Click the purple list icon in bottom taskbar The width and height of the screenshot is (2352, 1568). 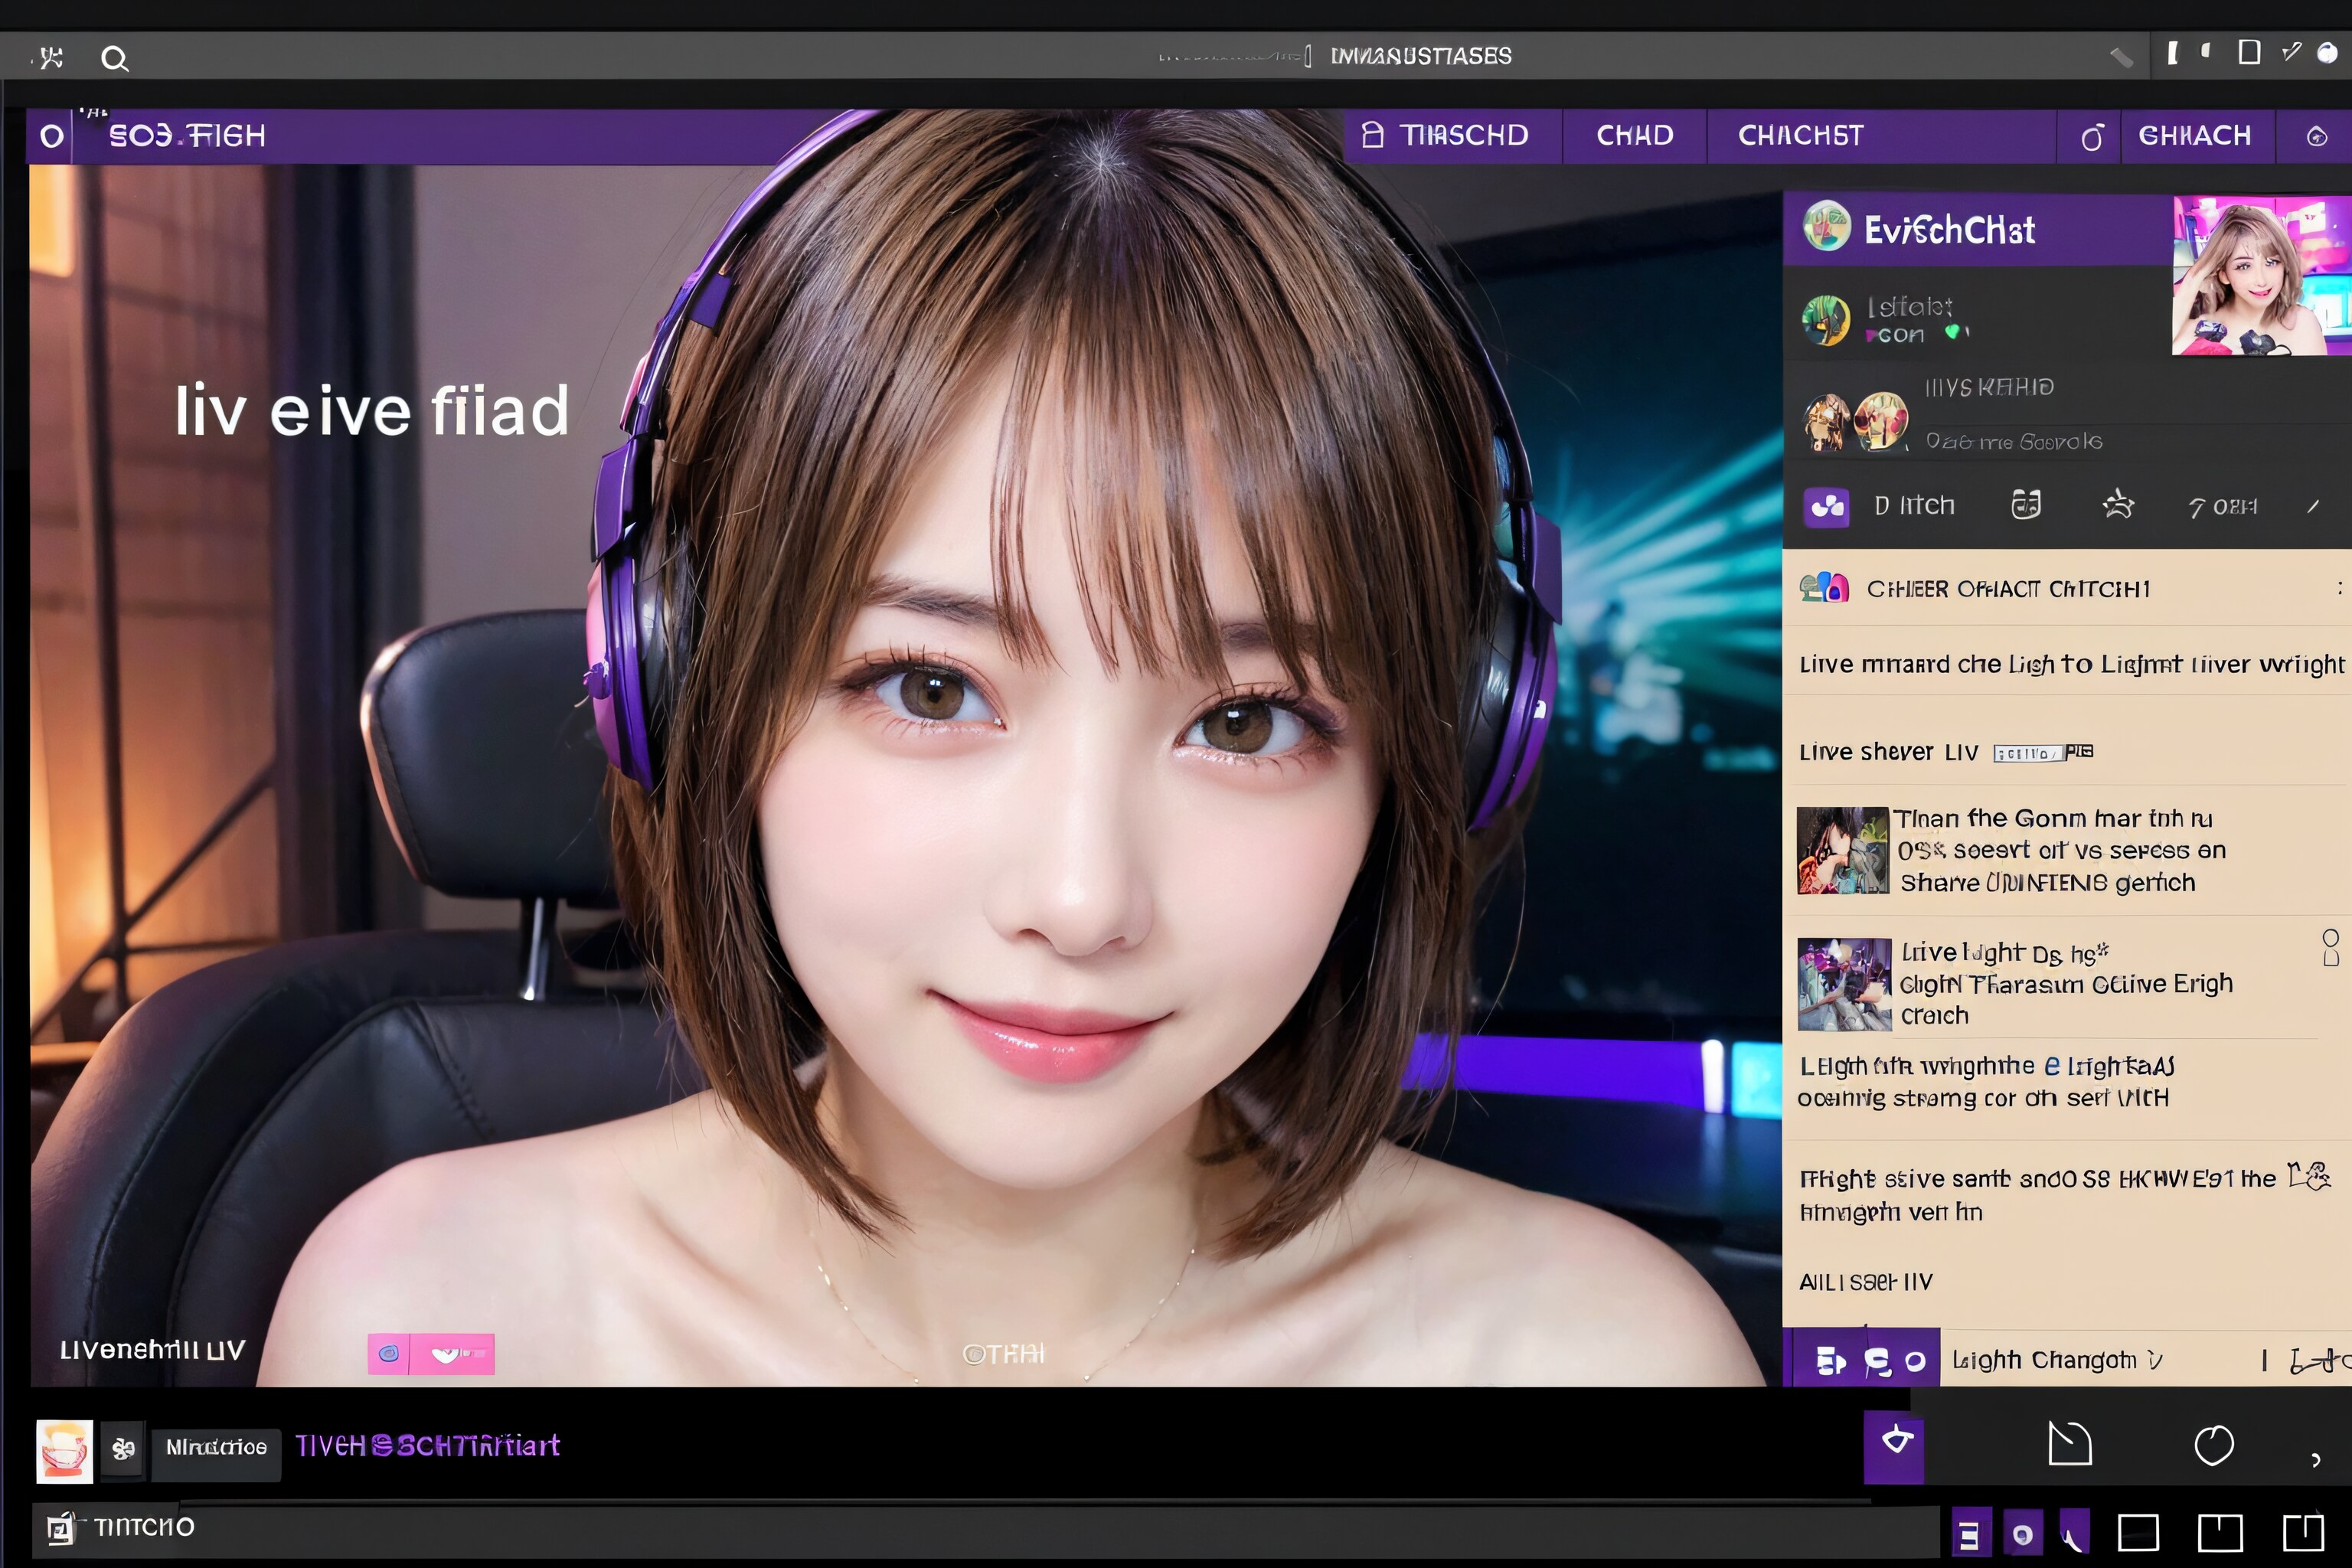point(1969,1533)
